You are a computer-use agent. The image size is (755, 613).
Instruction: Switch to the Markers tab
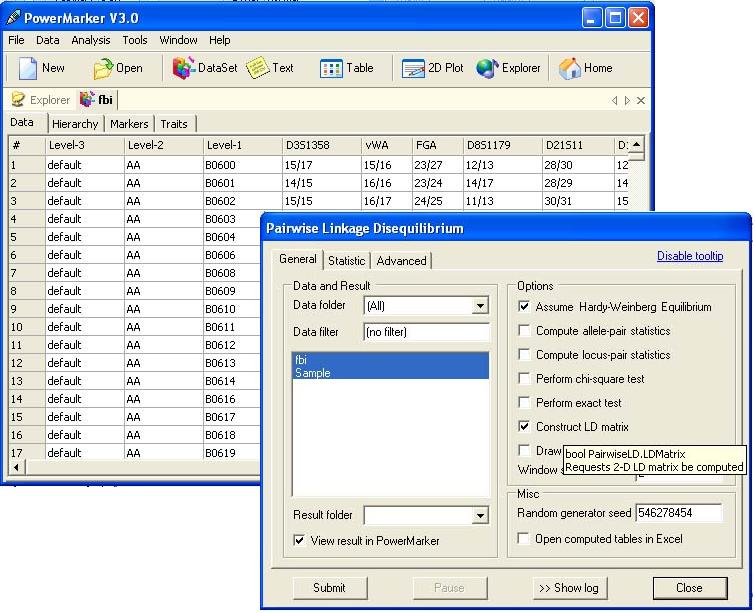pyautogui.click(x=129, y=124)
